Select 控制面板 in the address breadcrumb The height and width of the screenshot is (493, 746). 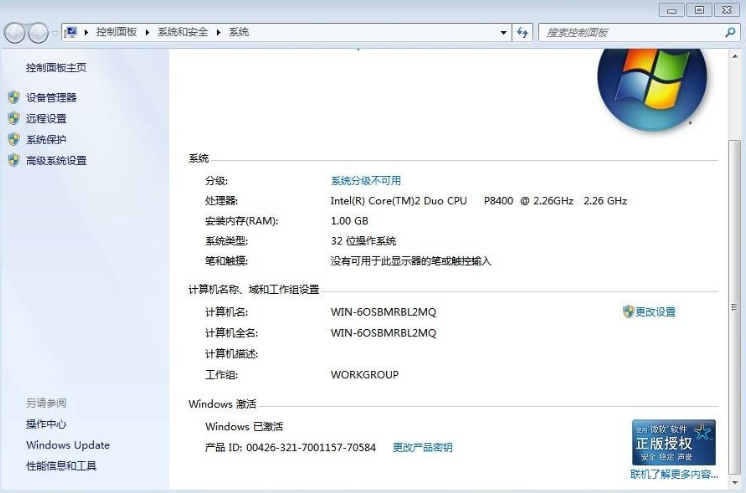pos(116,33)
